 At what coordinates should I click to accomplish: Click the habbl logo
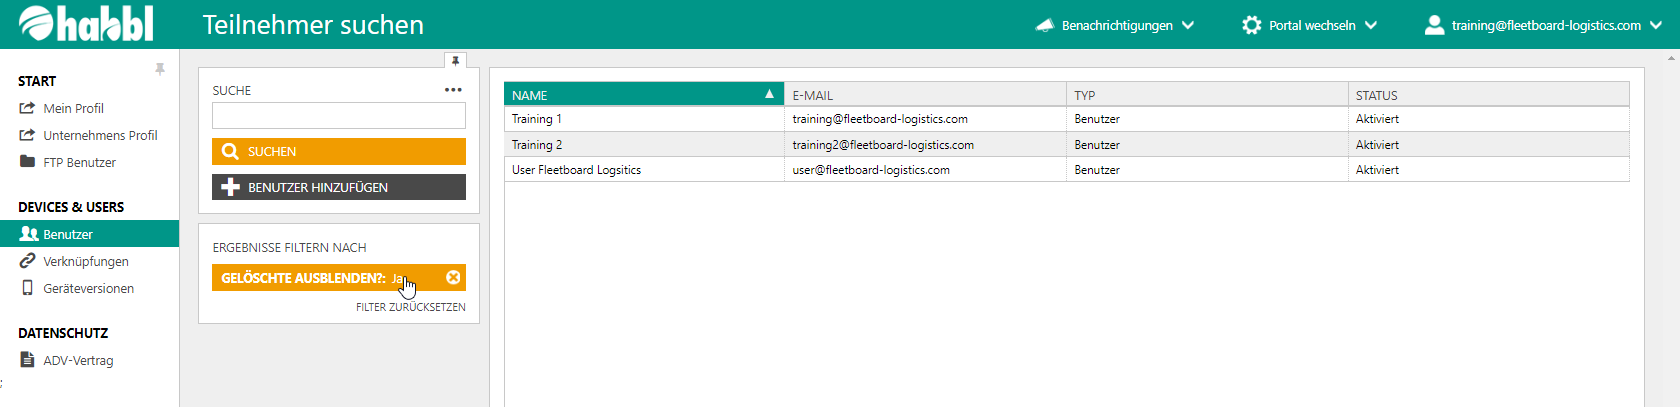87,24
